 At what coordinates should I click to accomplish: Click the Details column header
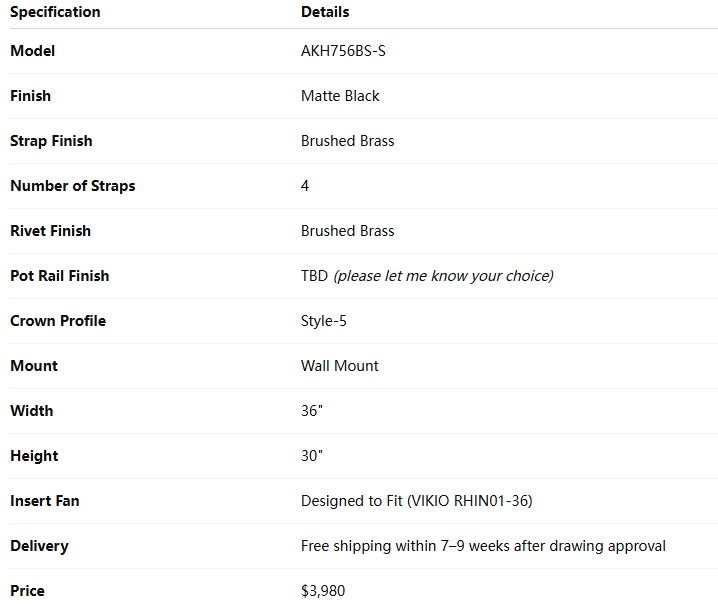click(325, 12)
